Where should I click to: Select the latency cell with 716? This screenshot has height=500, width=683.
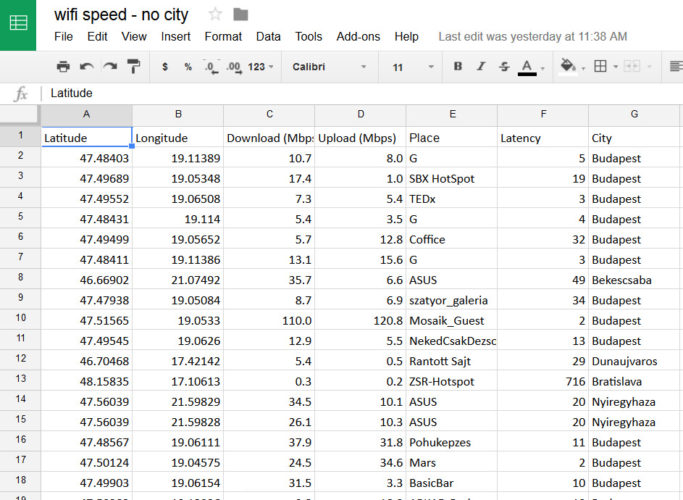(543, 381)
